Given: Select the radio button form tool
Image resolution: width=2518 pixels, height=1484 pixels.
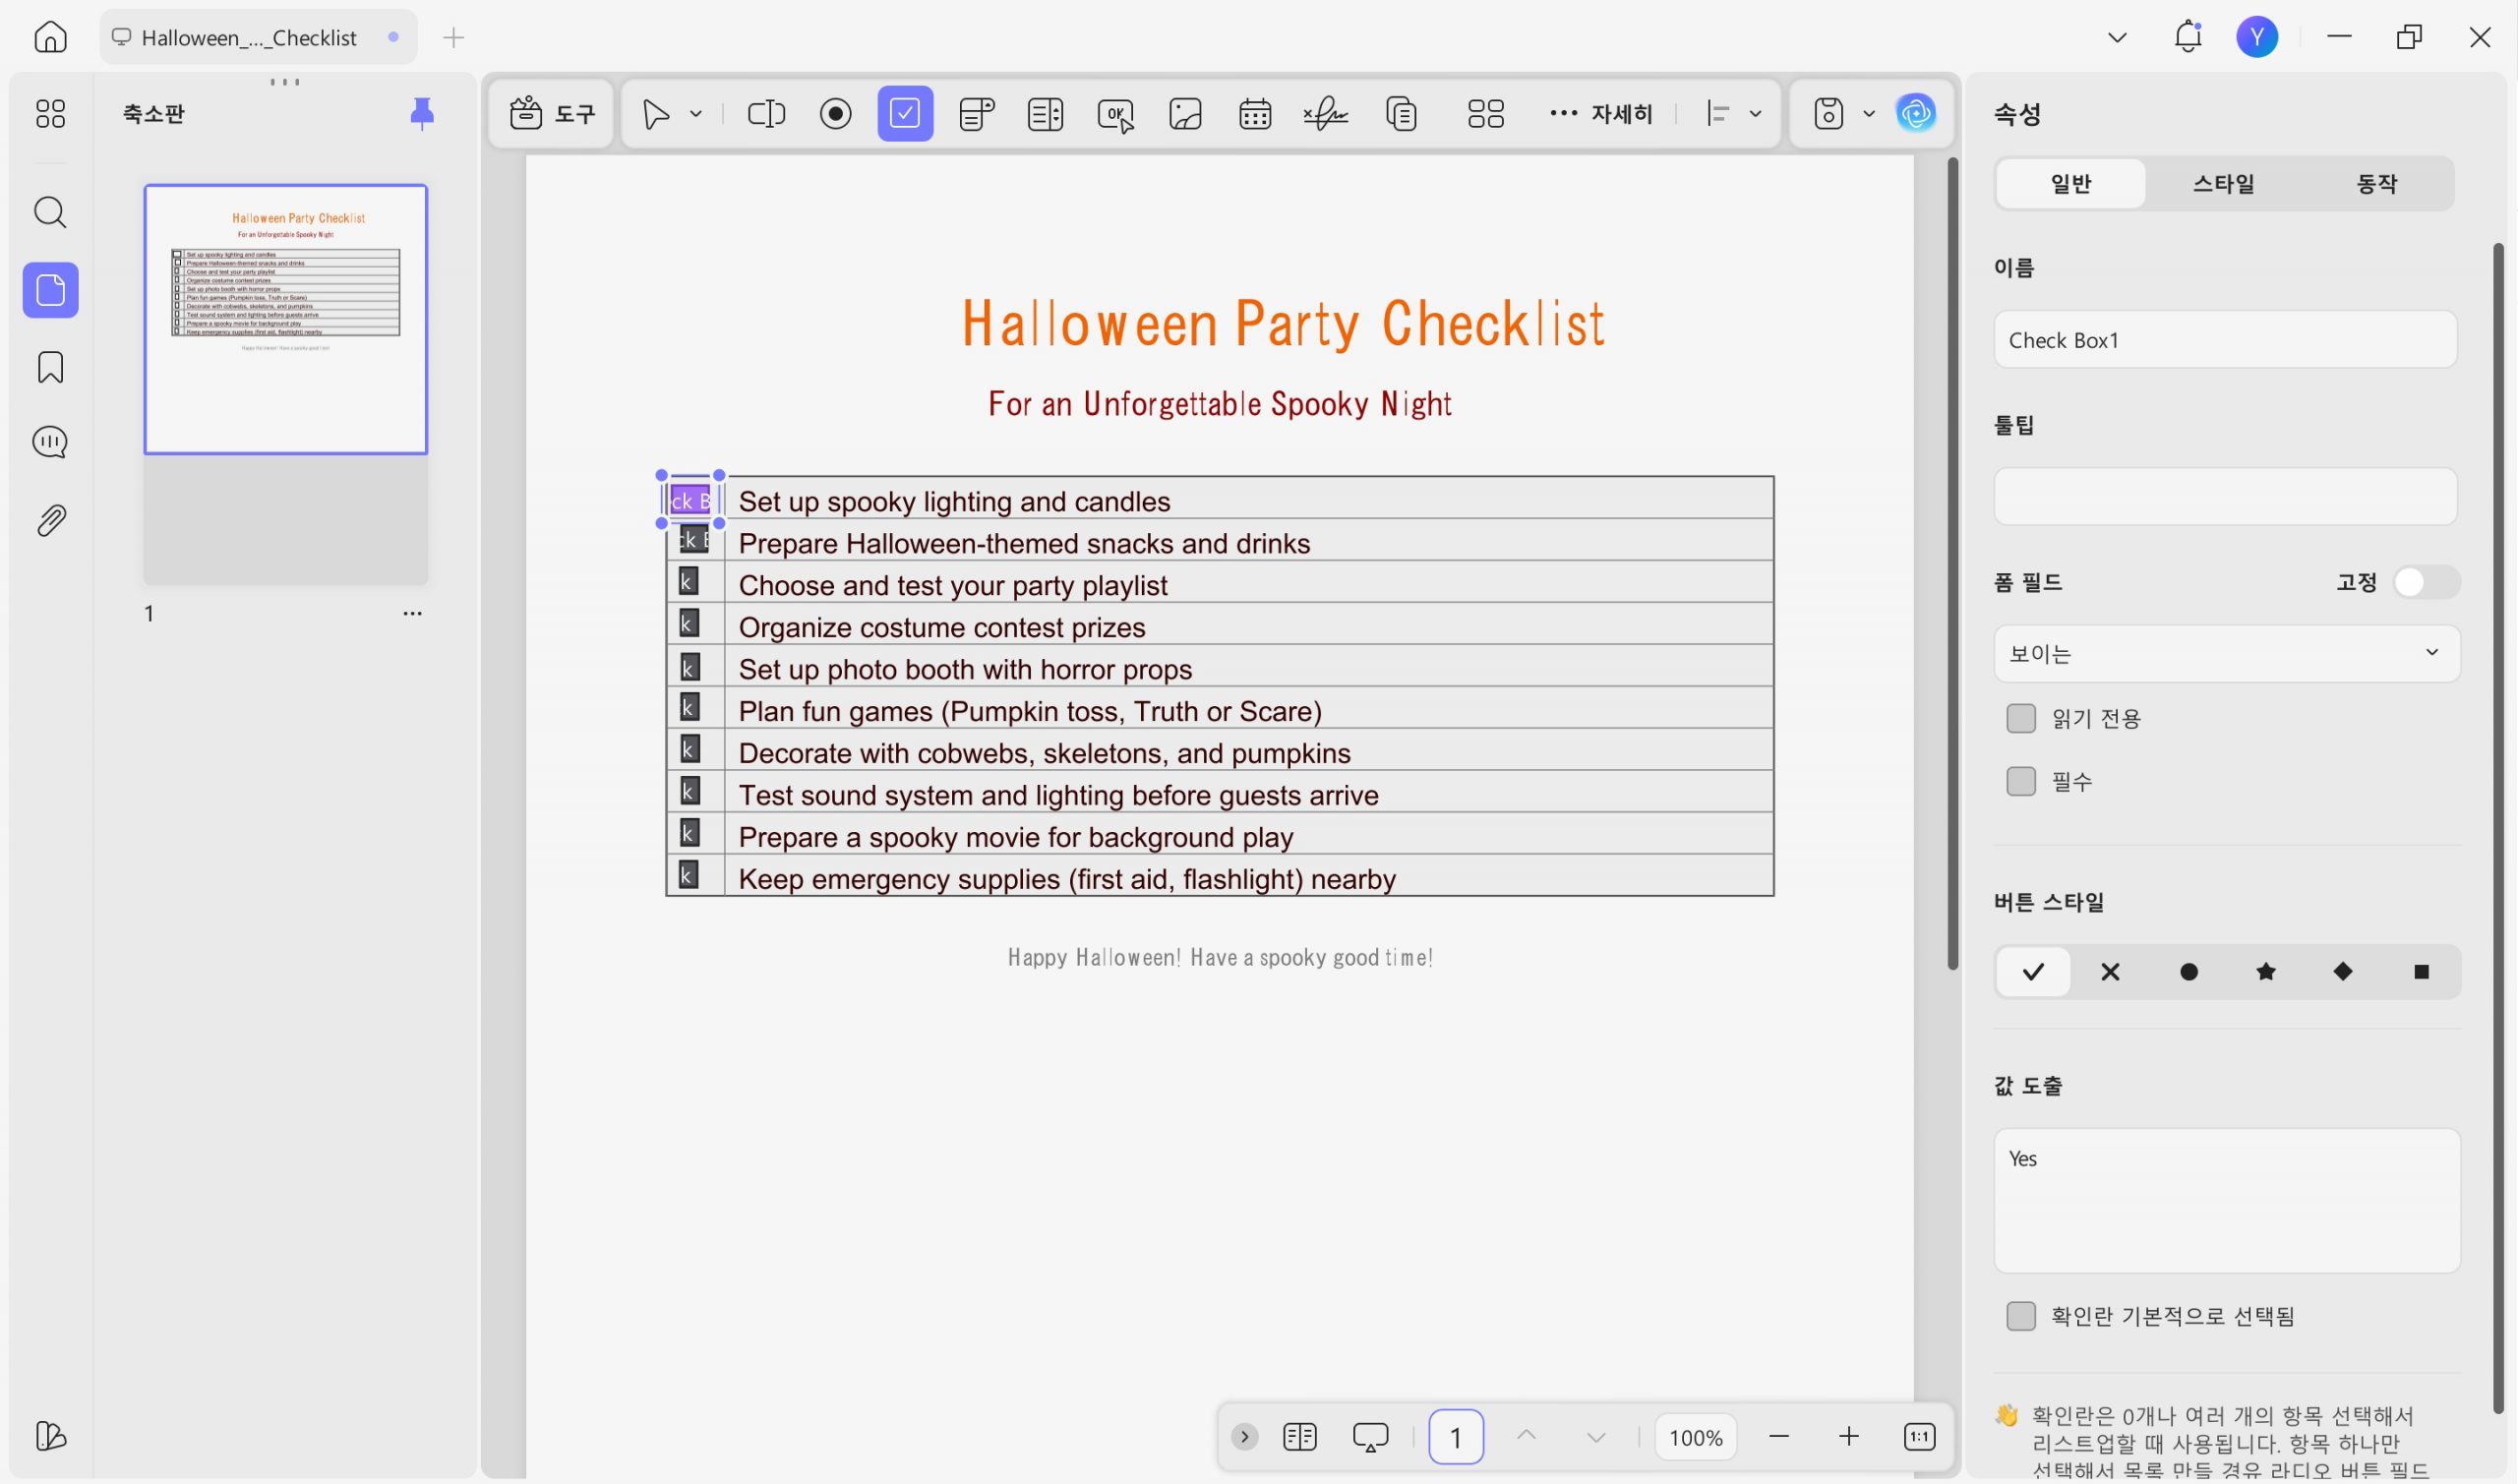Looking at the screenshot, I should click(835, 114).
